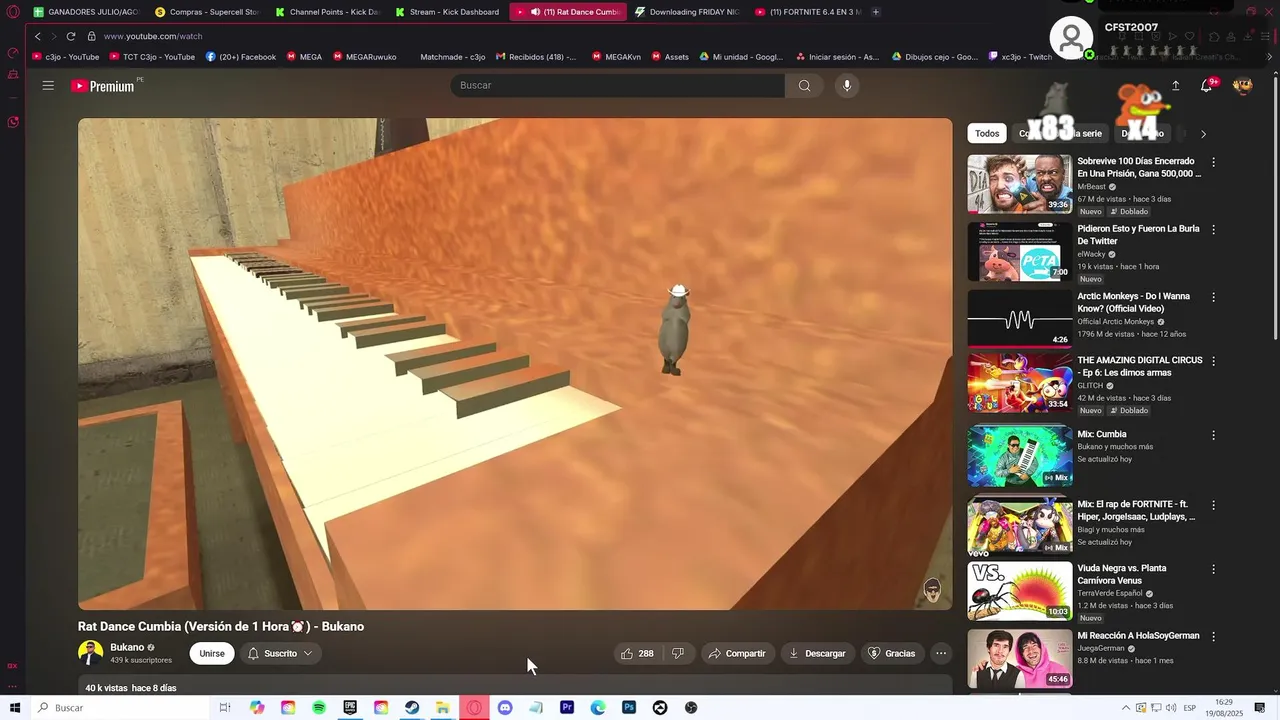1280x720 pixels.
Task: Click the Windows Start button
Action: pos(14,708)
